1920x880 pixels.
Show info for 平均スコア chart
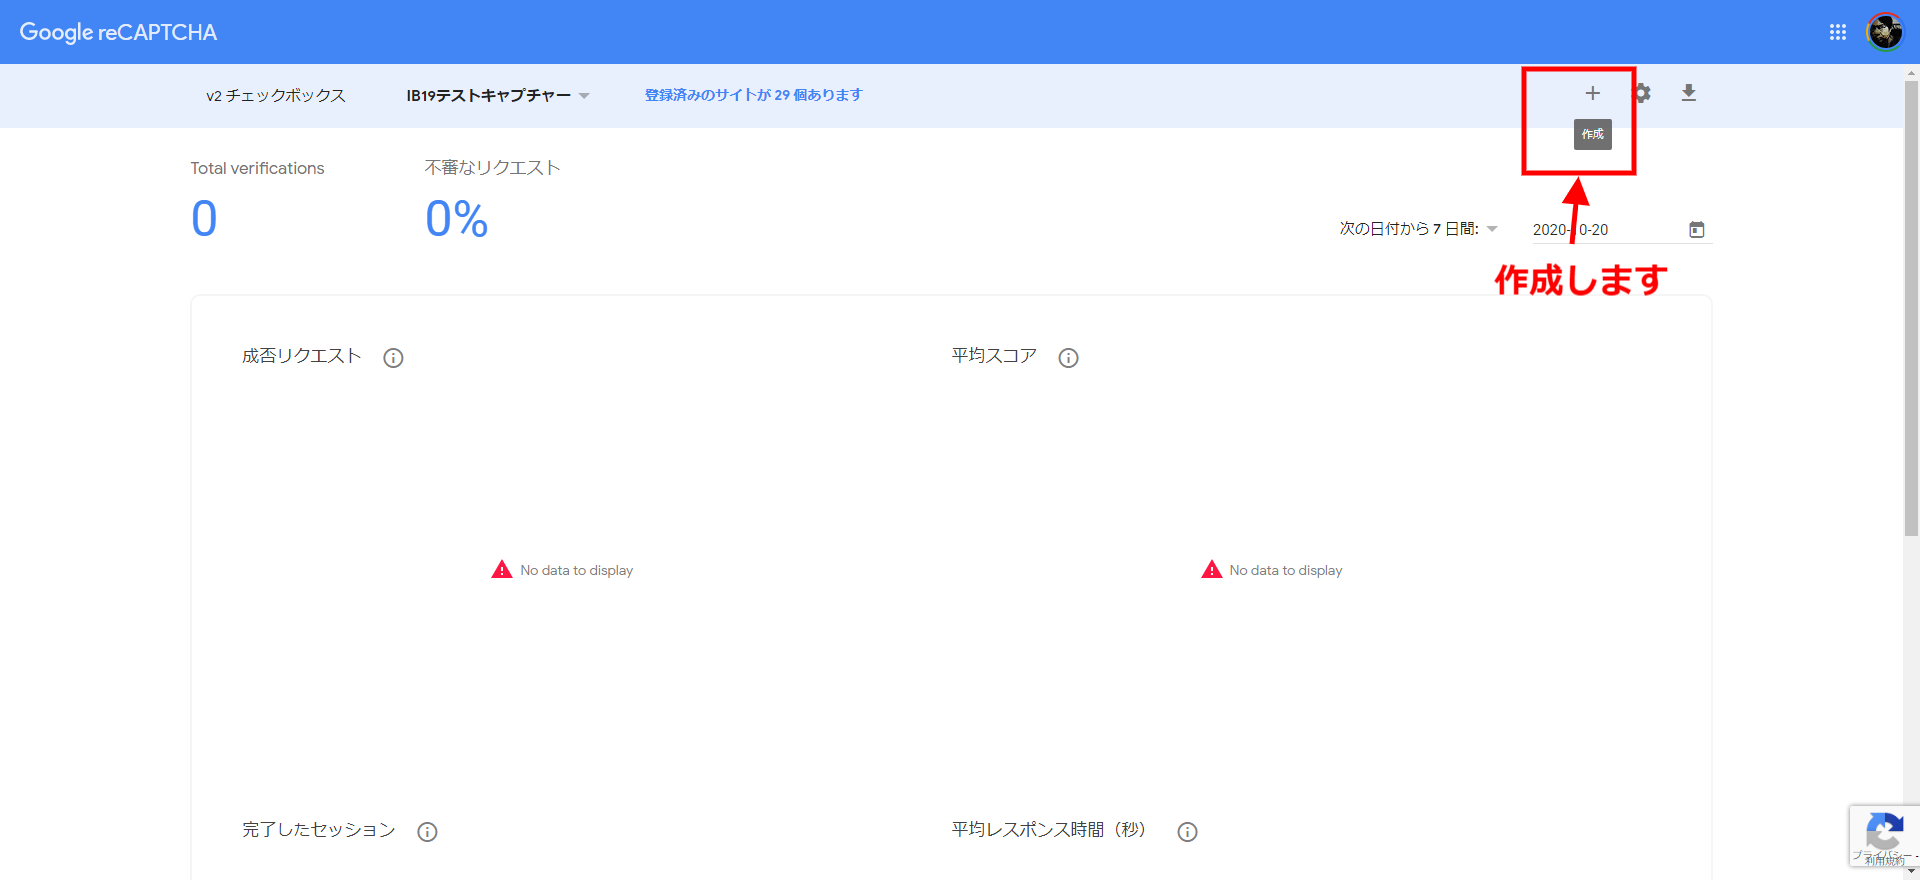pyautogui.click(x=1068, y=358)
